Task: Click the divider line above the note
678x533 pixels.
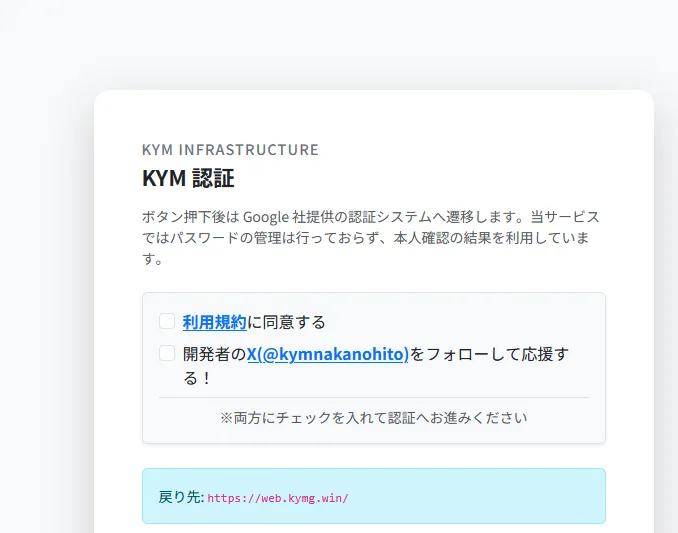Action: (373, 398)
